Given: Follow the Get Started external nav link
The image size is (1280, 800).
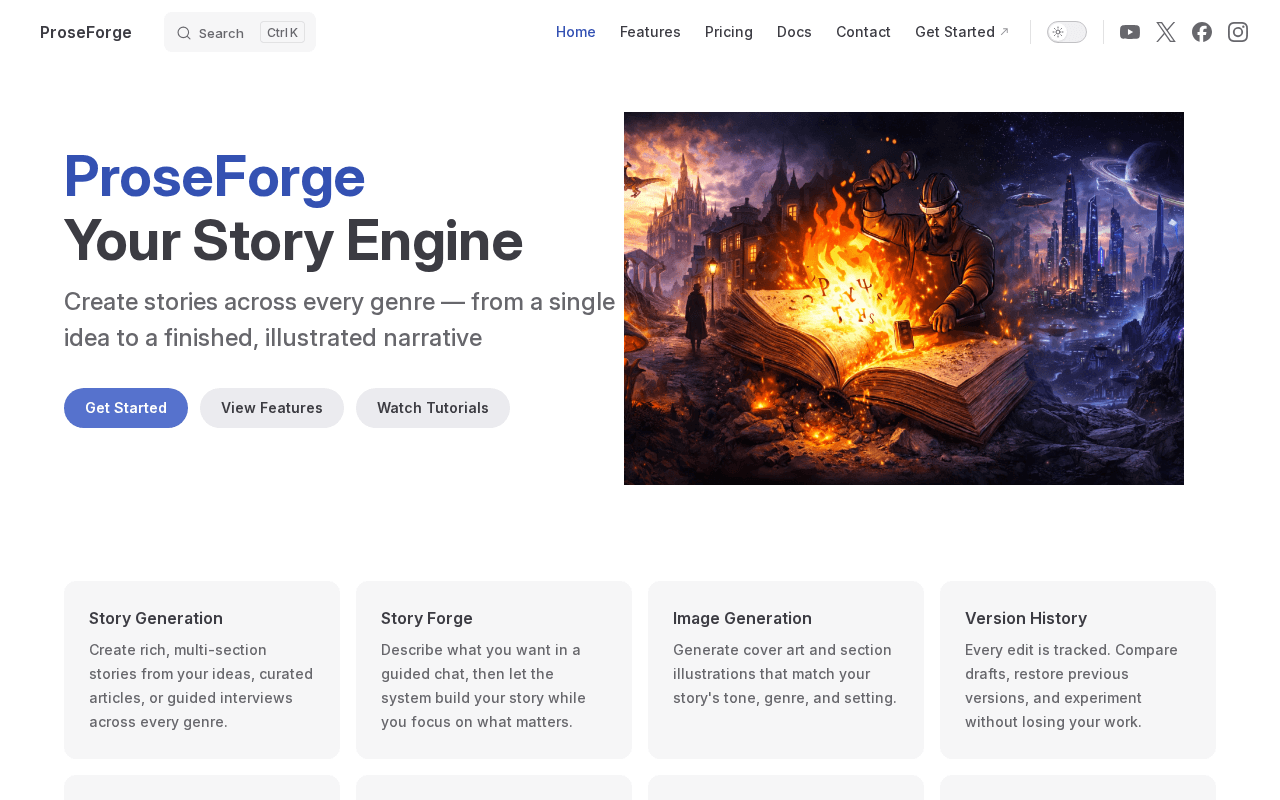Looking at the screenshot, I should (x=962, y=32).
